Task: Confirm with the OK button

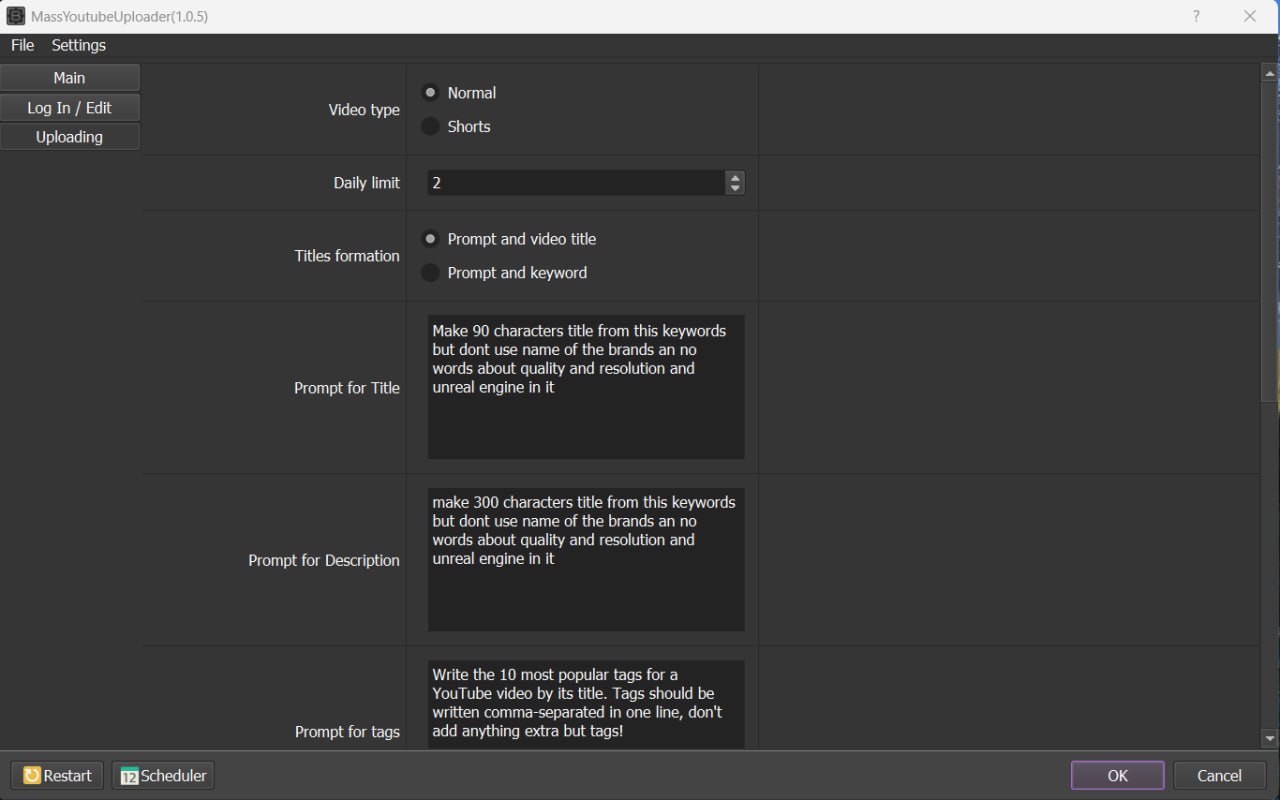Action: pos(1117,775)
